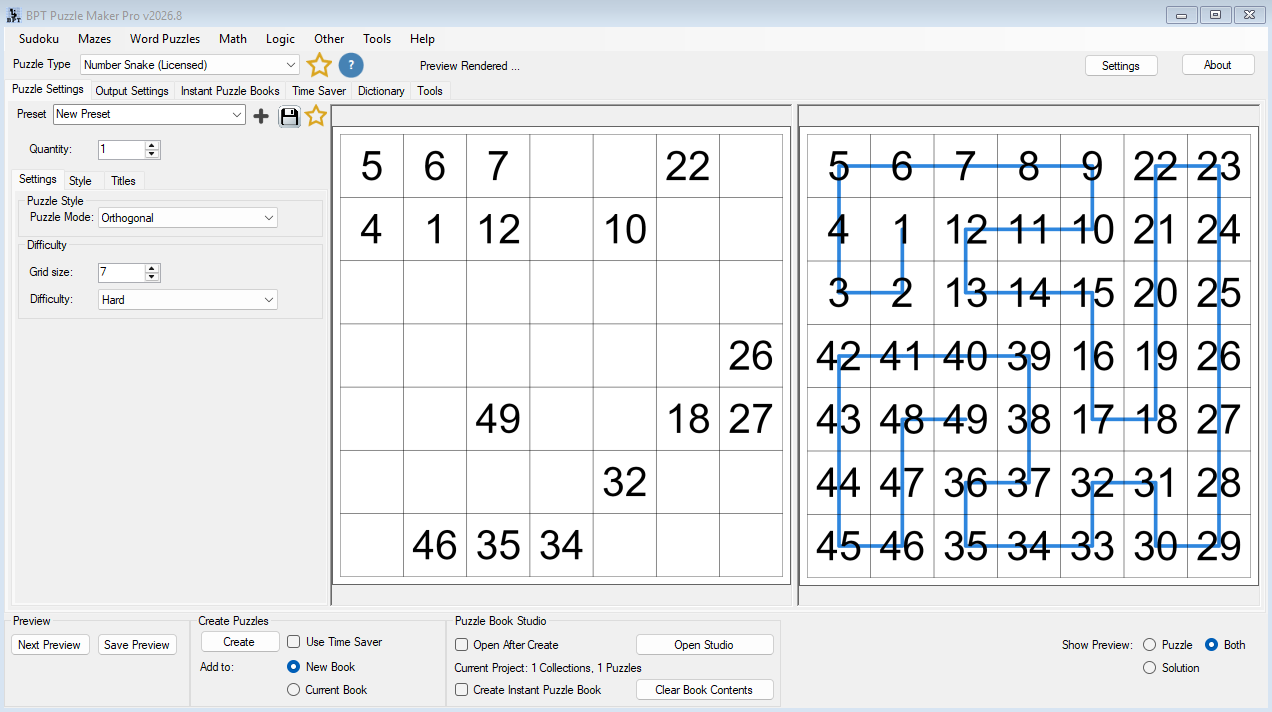Open the Sudoku menu

[39, 39]
